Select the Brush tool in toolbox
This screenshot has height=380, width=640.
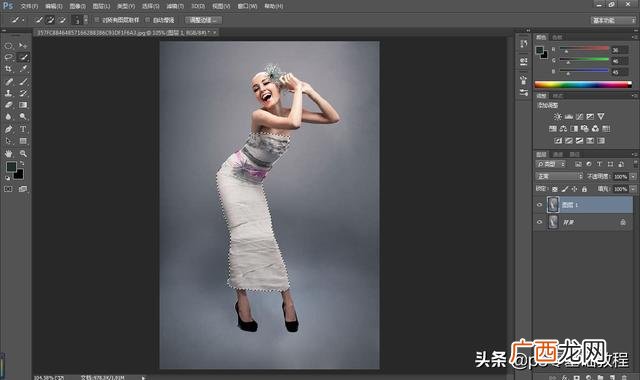coord(23,82)
